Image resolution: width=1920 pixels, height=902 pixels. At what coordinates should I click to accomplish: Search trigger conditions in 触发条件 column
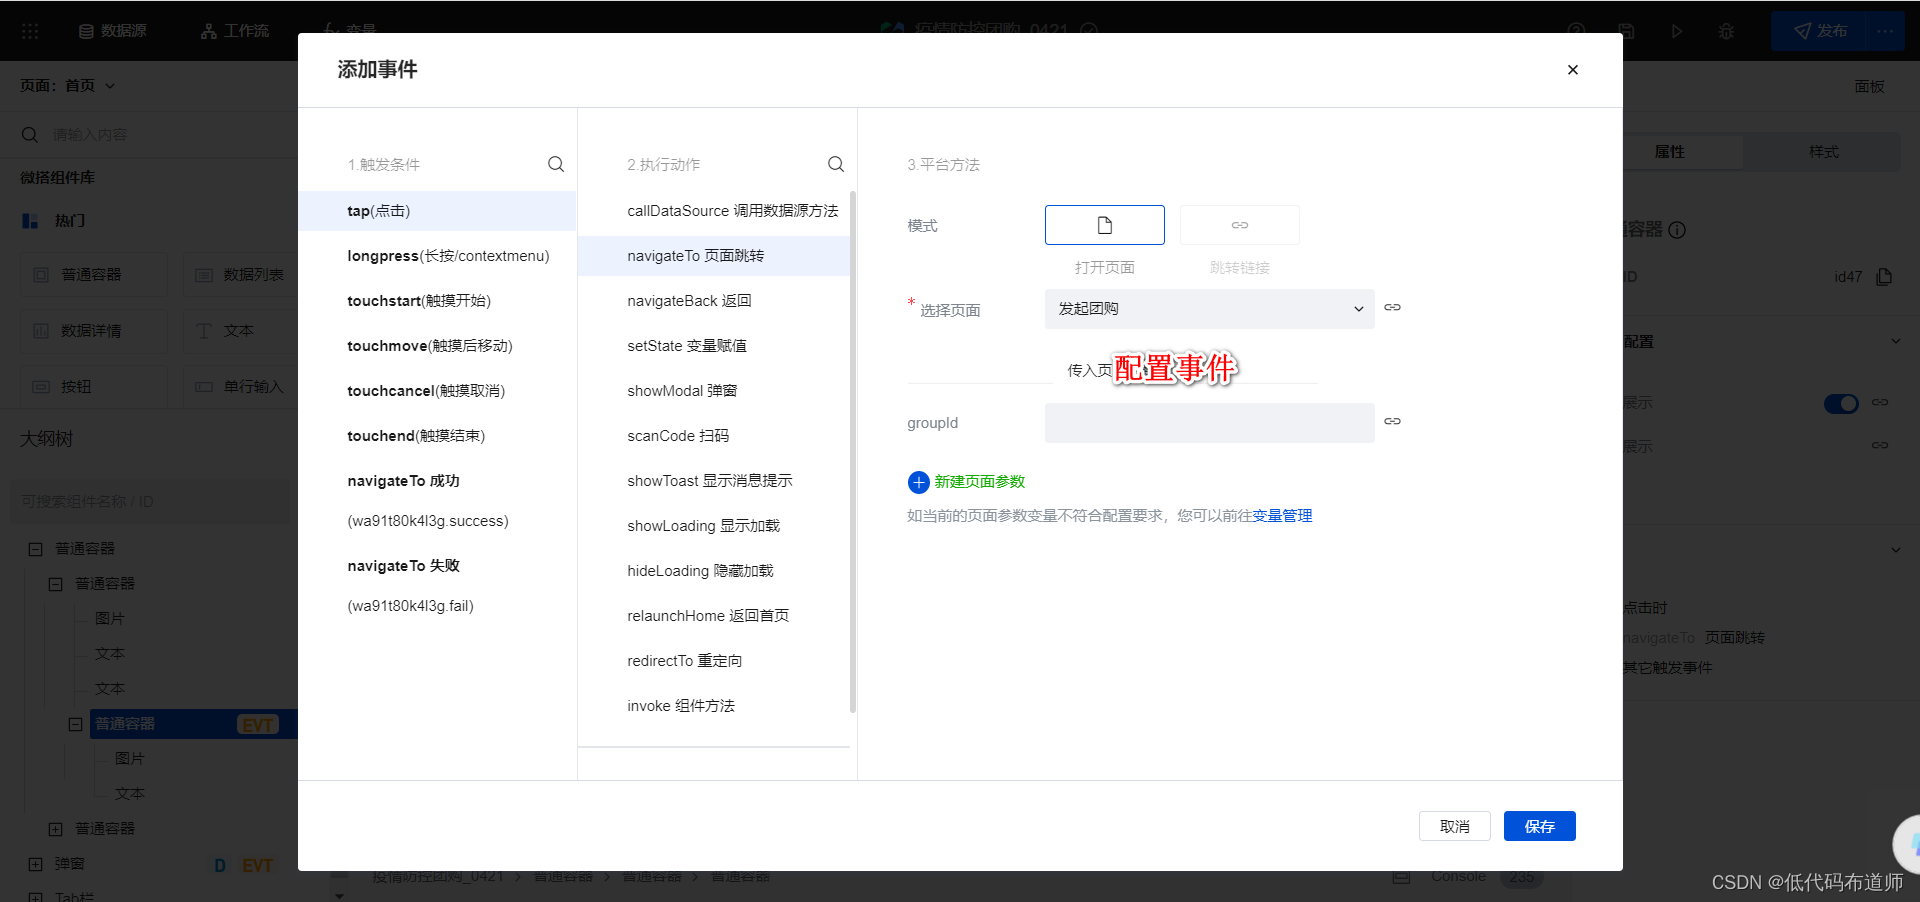point(556,164)
